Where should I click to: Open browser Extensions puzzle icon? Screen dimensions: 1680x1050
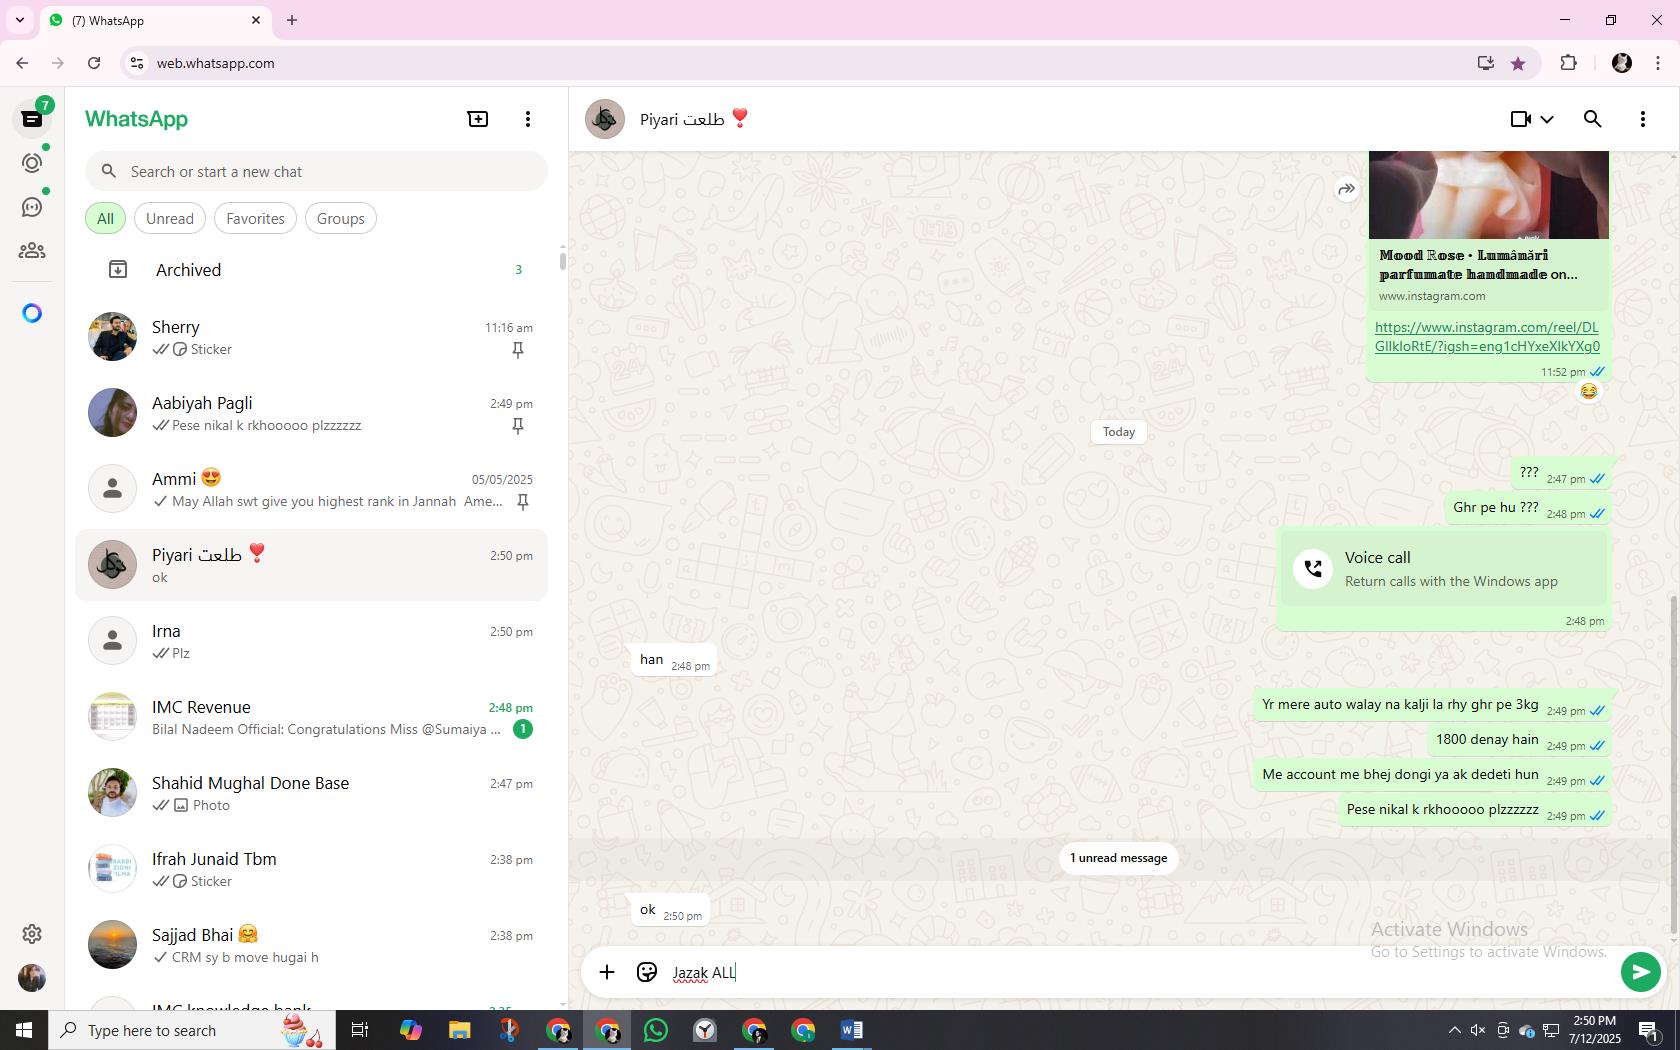tap(1568, 63)
